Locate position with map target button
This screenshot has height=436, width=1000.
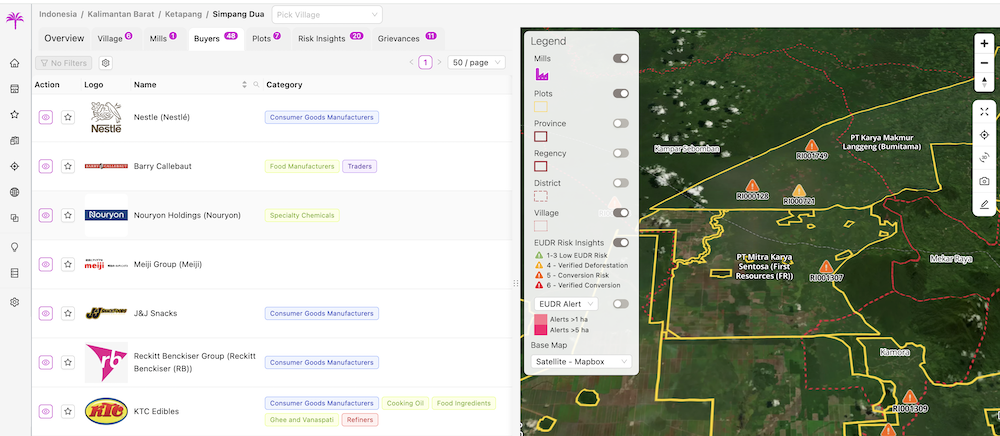tap(984, 134)
